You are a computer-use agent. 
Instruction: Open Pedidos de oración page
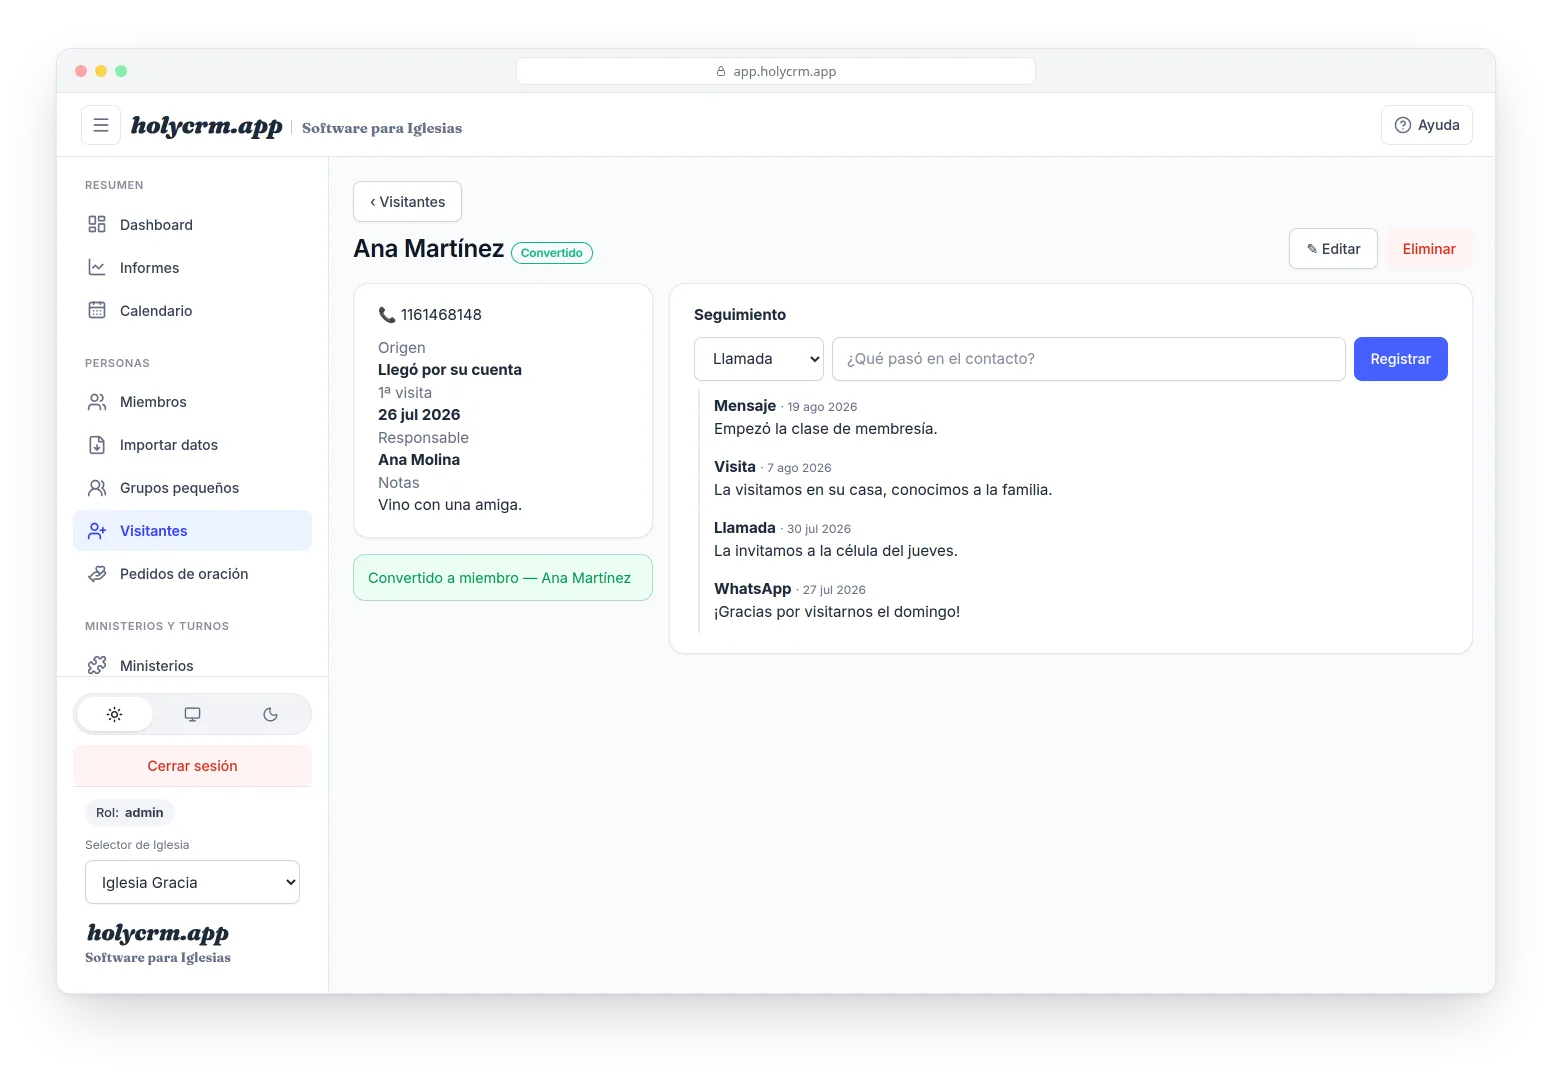(192, 573)
